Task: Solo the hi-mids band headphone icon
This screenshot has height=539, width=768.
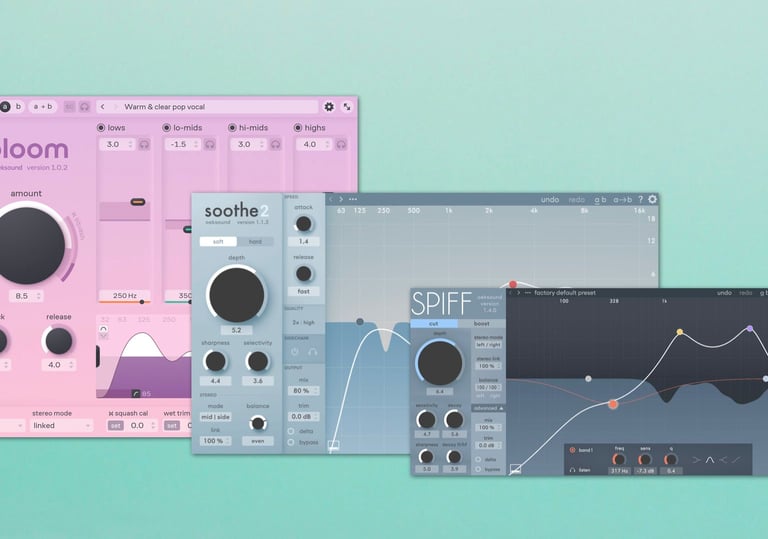Action: (x=275, y=144)
